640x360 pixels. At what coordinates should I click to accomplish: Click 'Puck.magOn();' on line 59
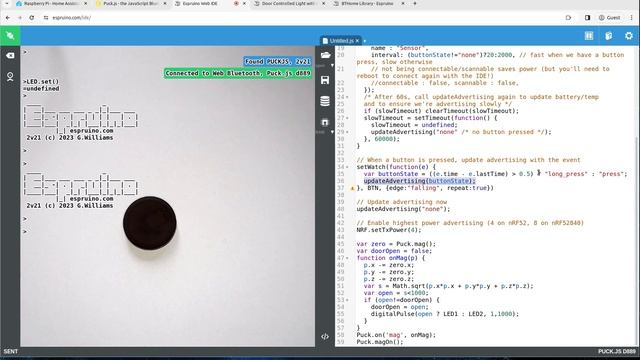[x=380, y=342]
